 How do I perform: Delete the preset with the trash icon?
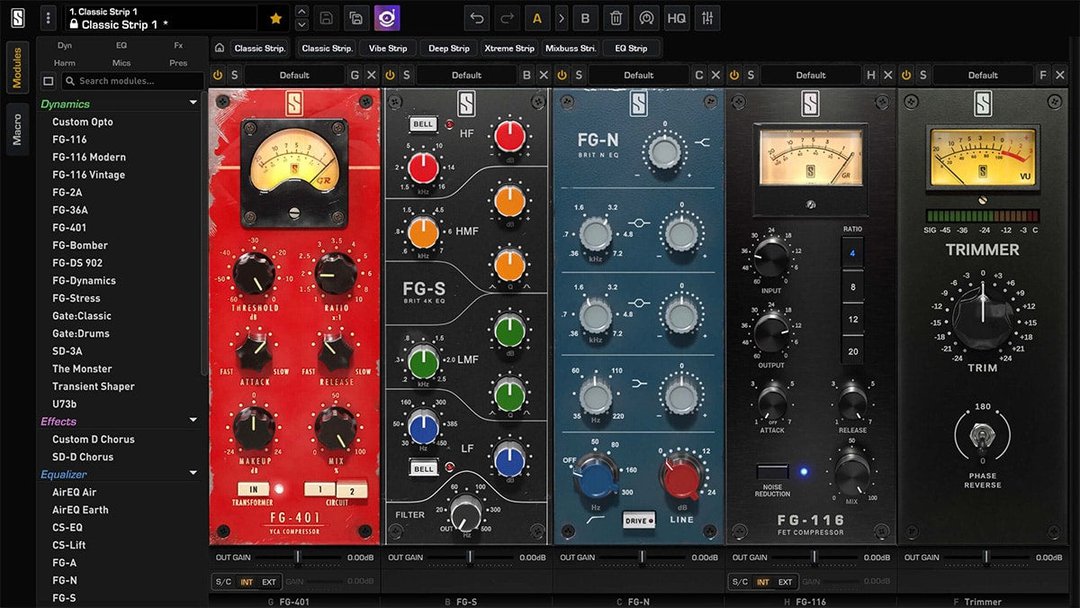pyautogui.click(x=615, y=17)
